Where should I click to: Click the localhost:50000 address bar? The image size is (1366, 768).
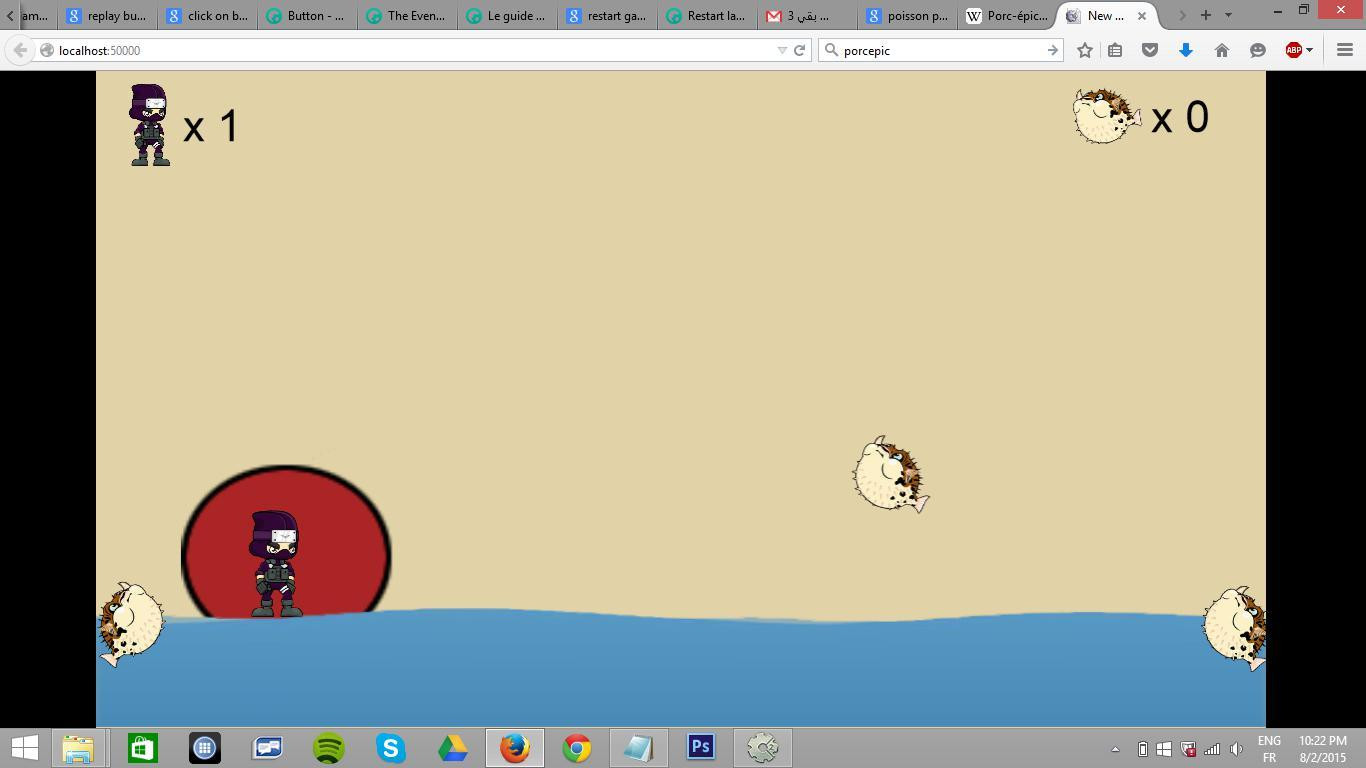410,50
